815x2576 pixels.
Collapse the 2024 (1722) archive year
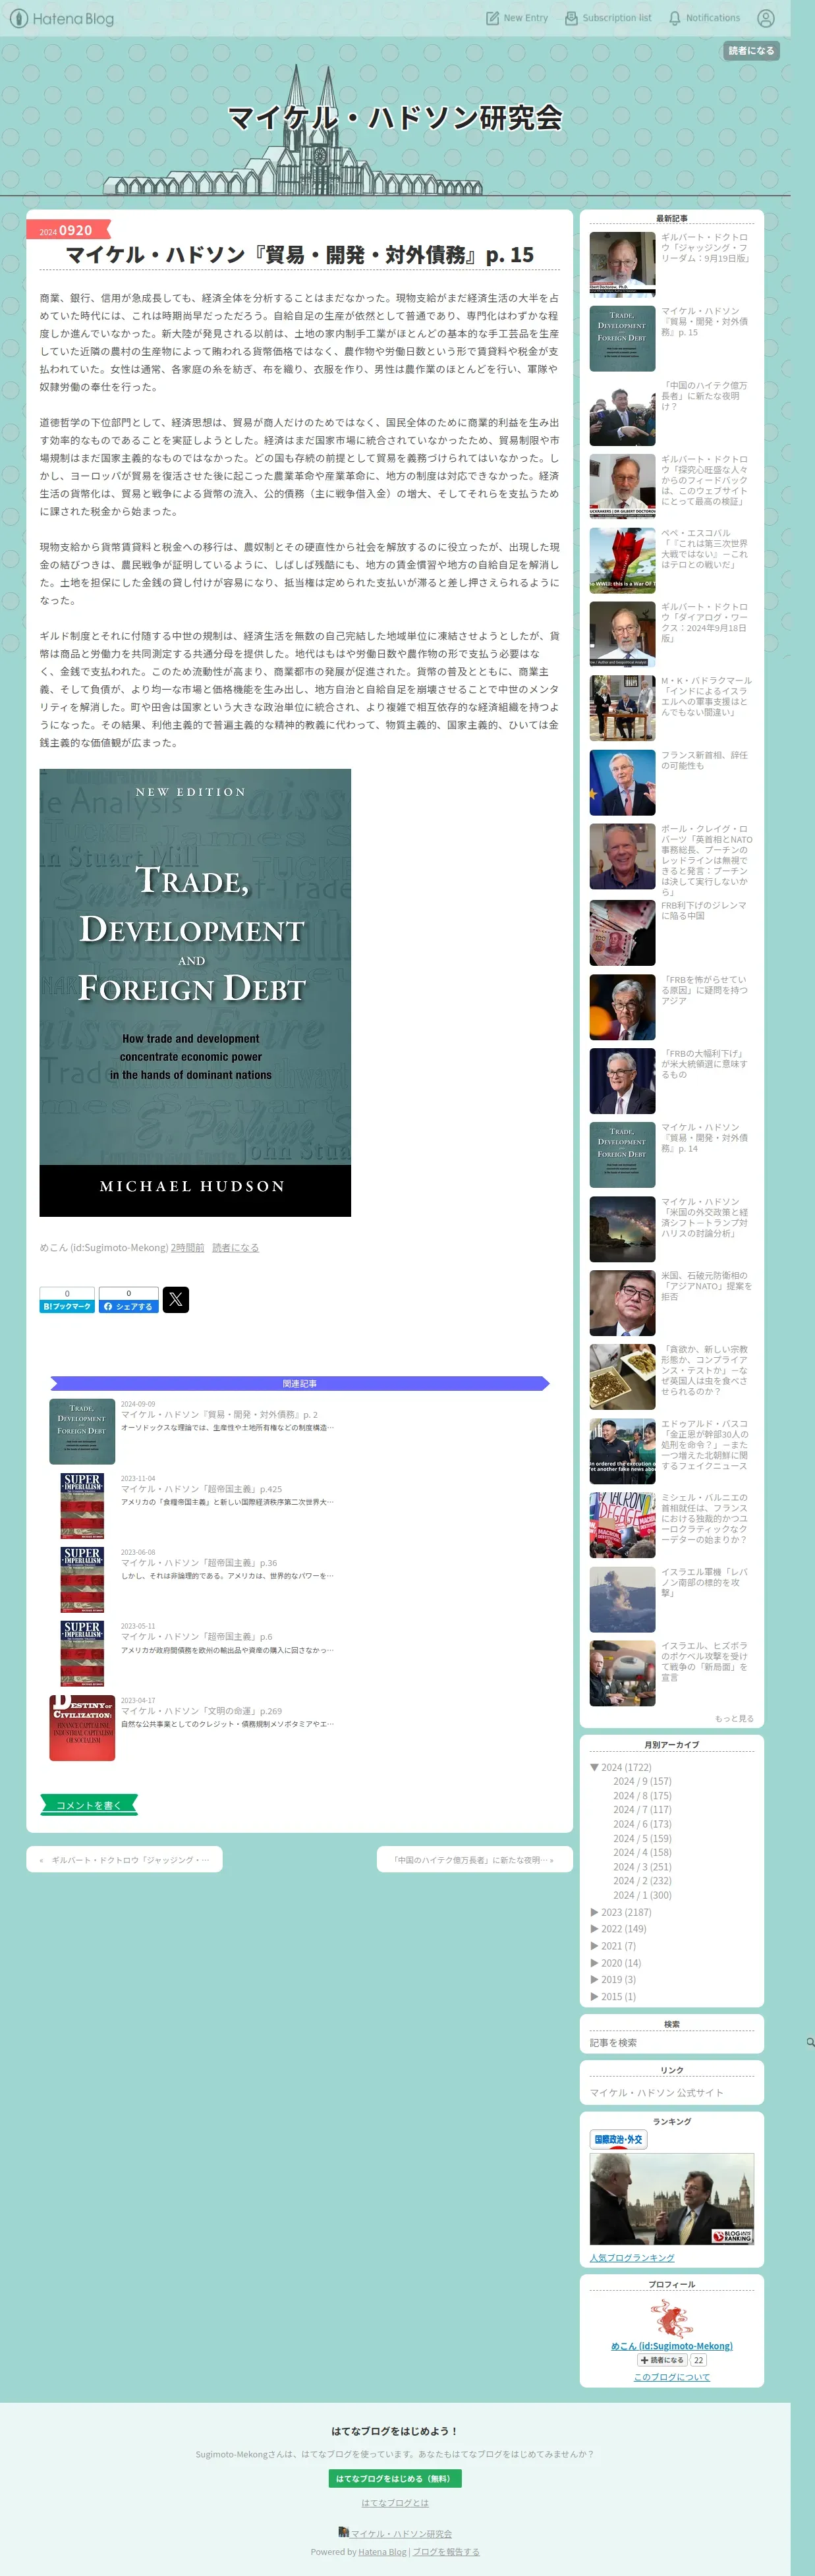(x=595, y=1767)
